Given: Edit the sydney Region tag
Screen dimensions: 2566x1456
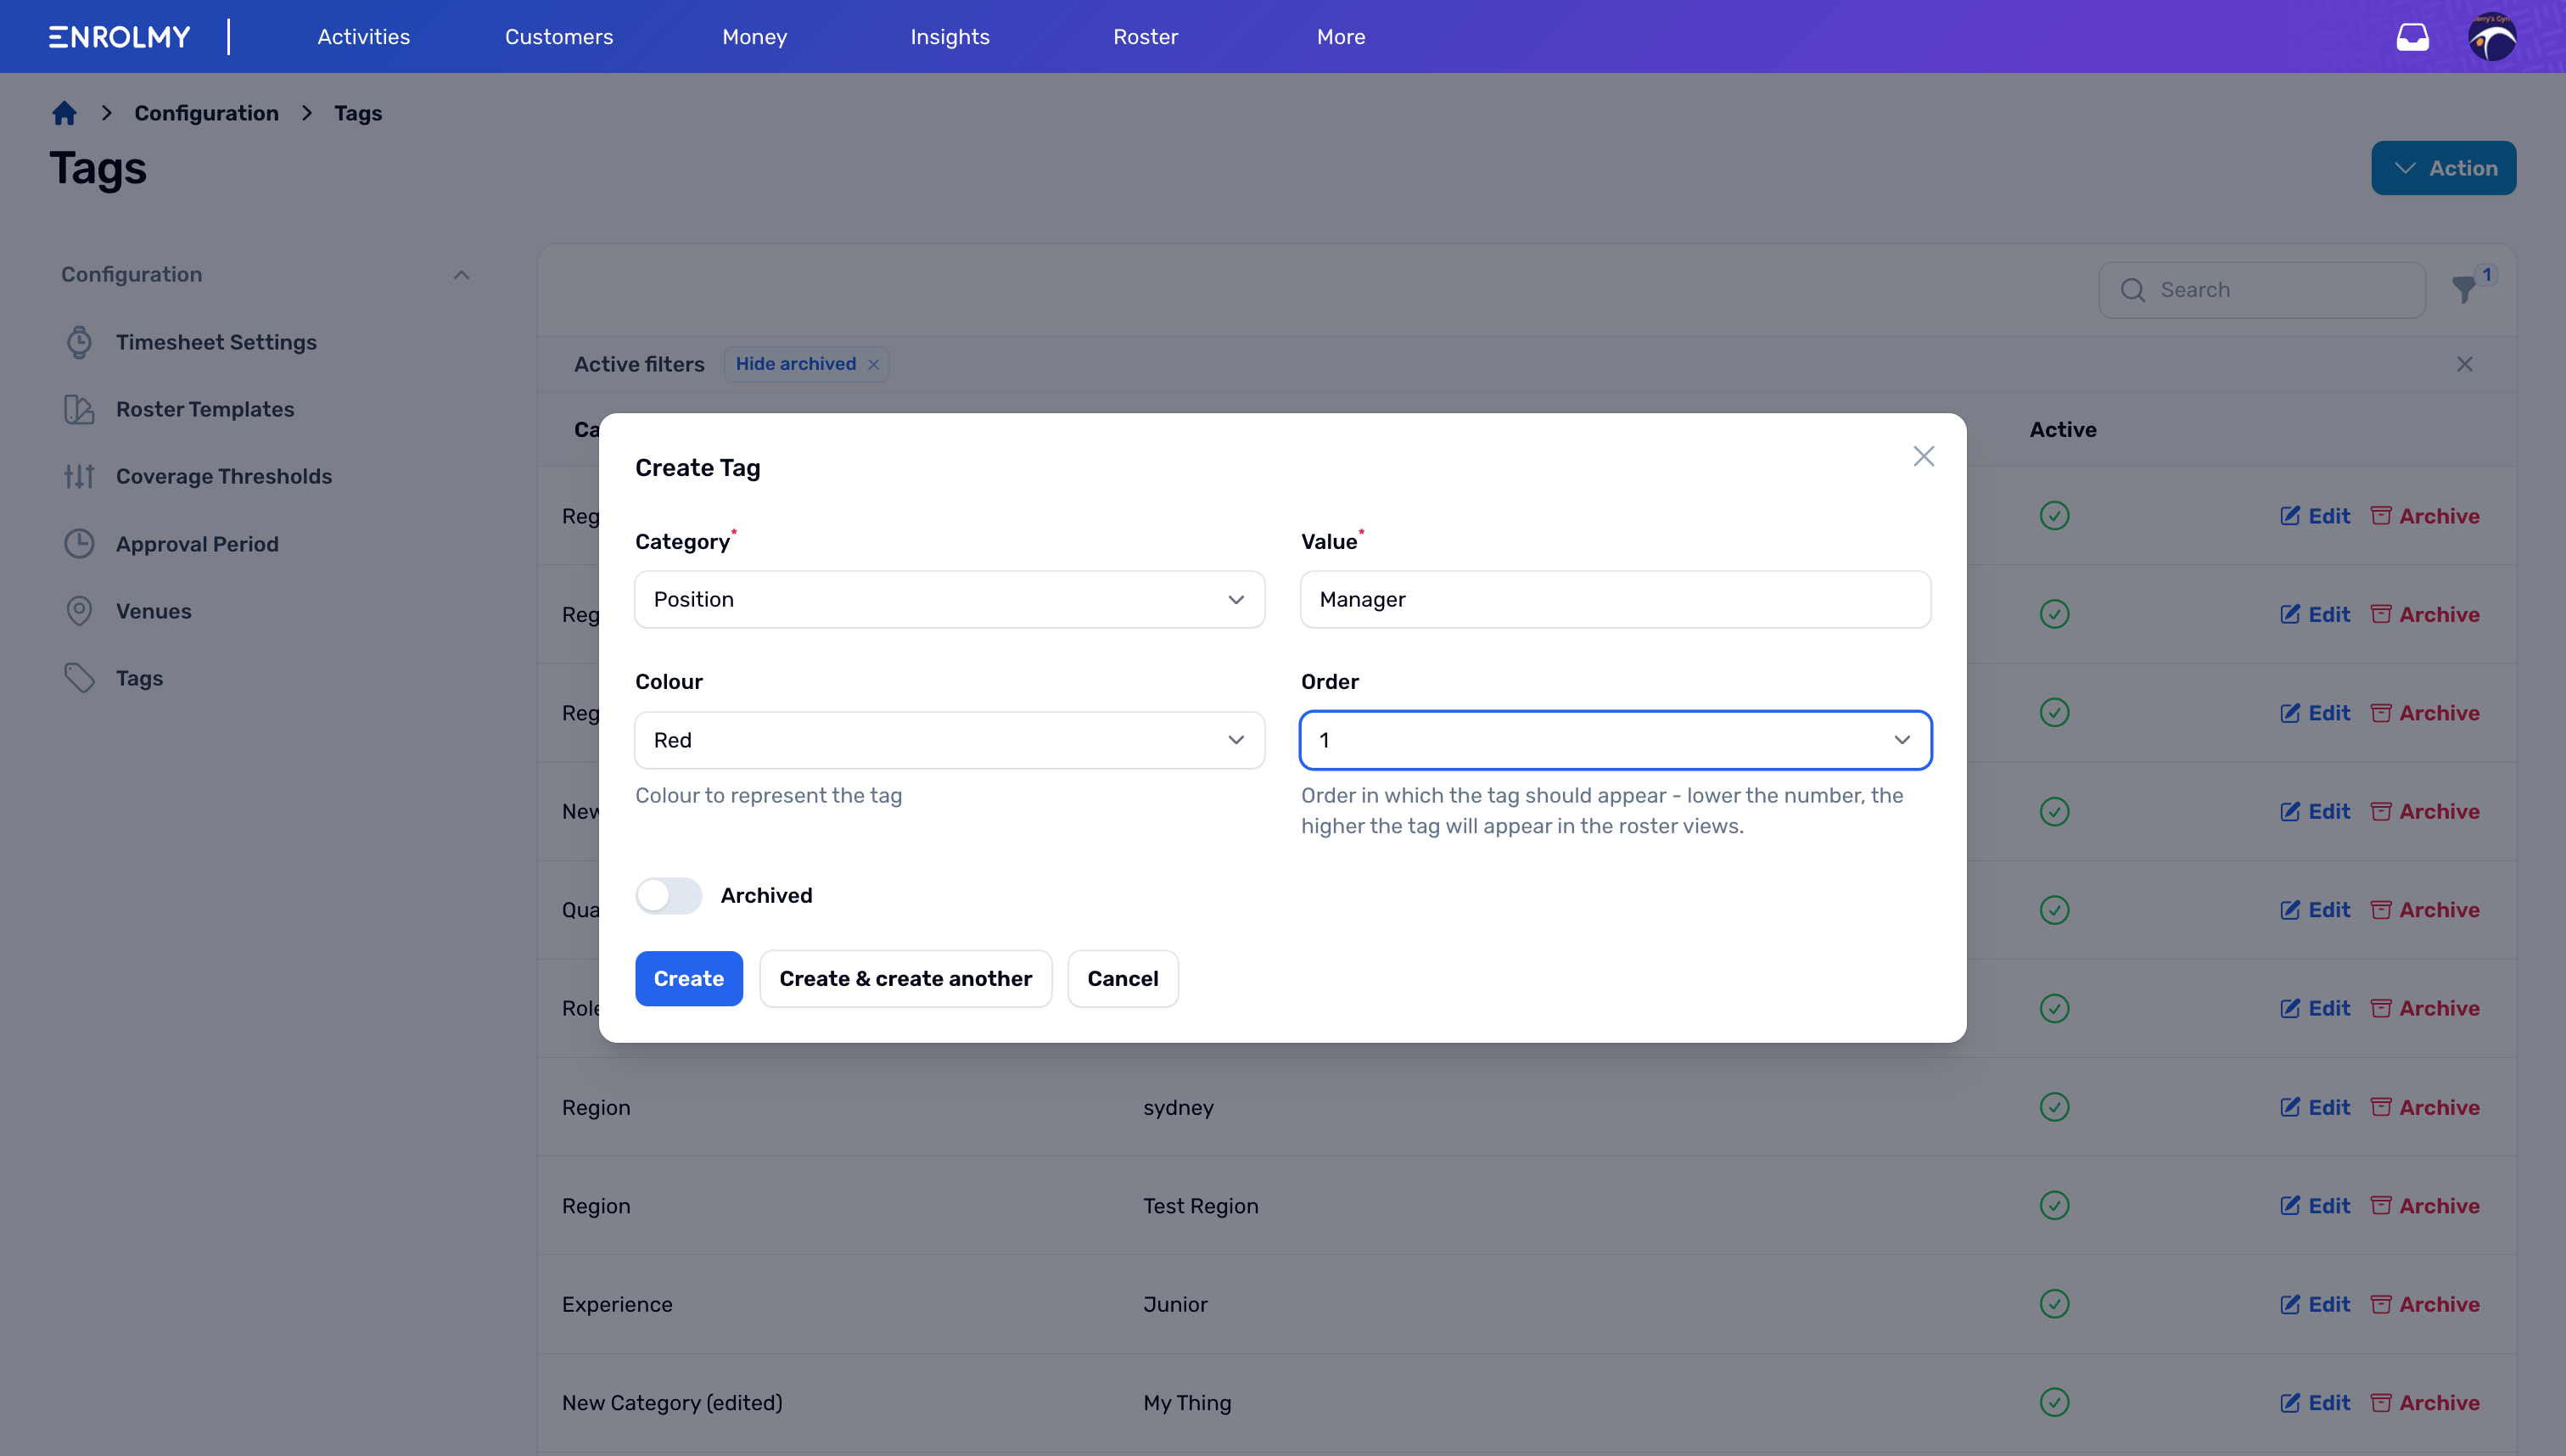Looking at the screenshot, I should pos(2314,1107).
